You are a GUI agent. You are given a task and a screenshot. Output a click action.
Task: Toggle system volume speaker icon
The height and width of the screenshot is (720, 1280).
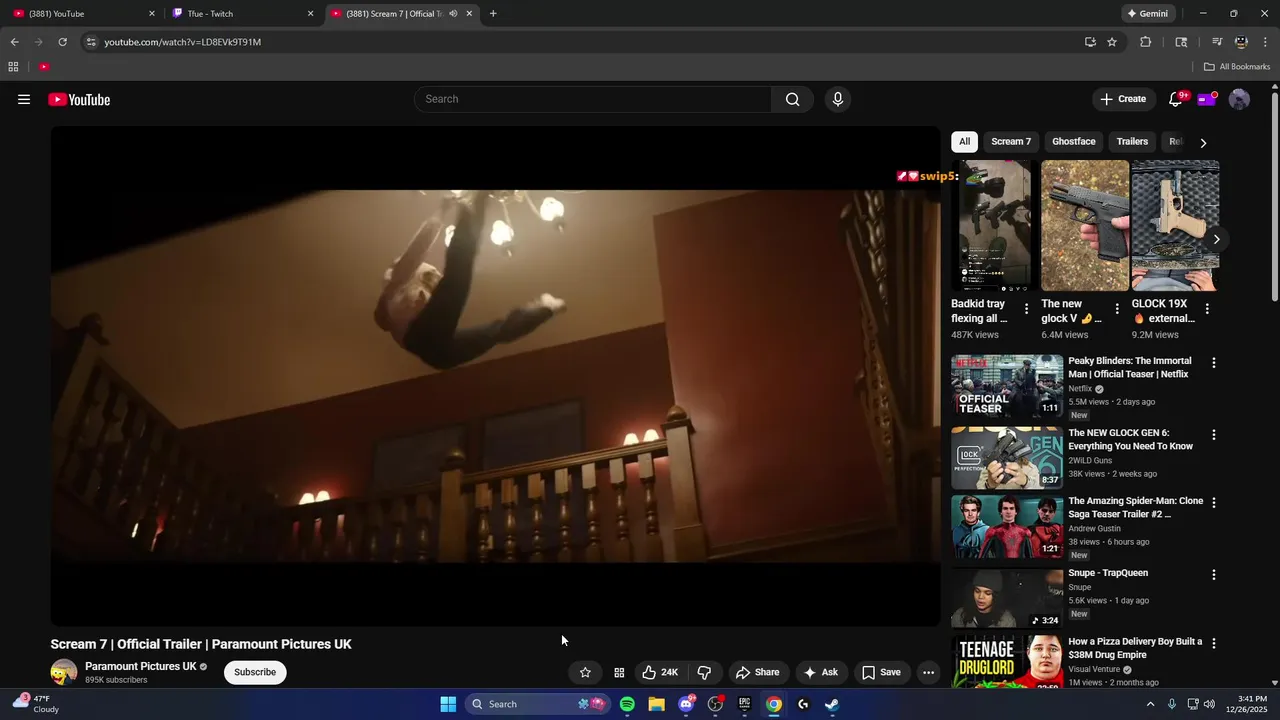coord(1209,704)
